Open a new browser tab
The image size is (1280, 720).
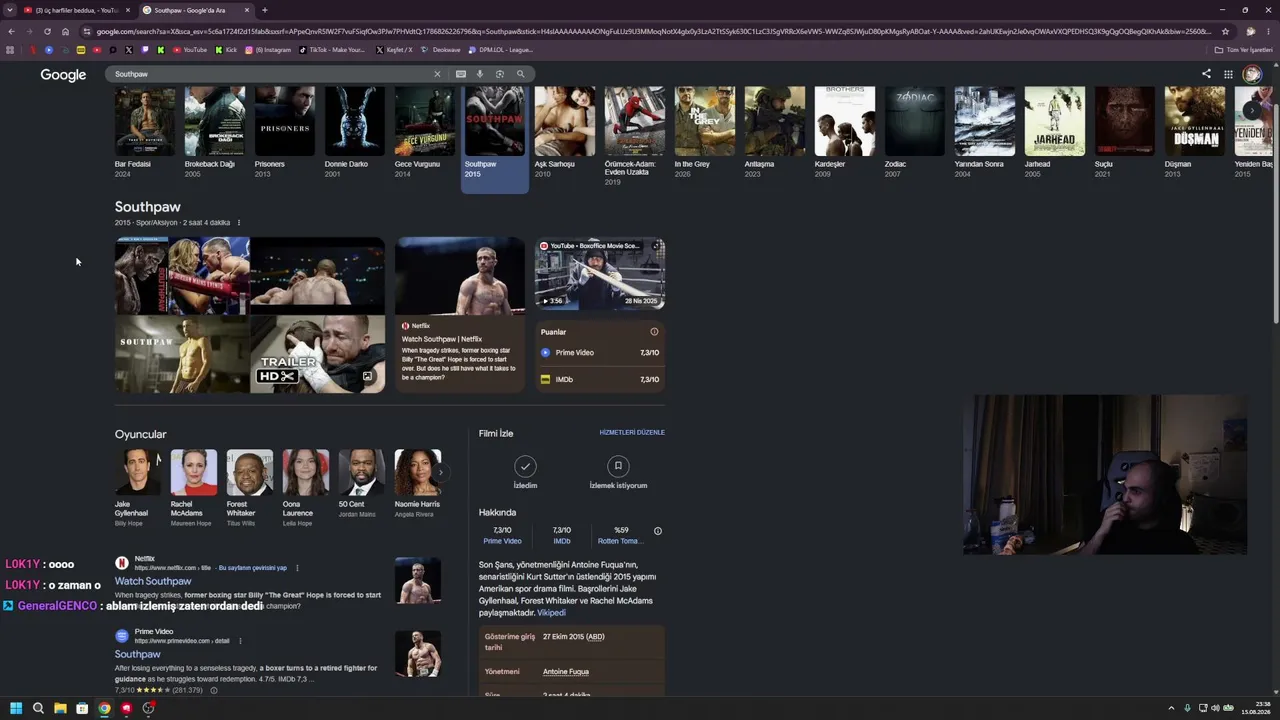264,10
